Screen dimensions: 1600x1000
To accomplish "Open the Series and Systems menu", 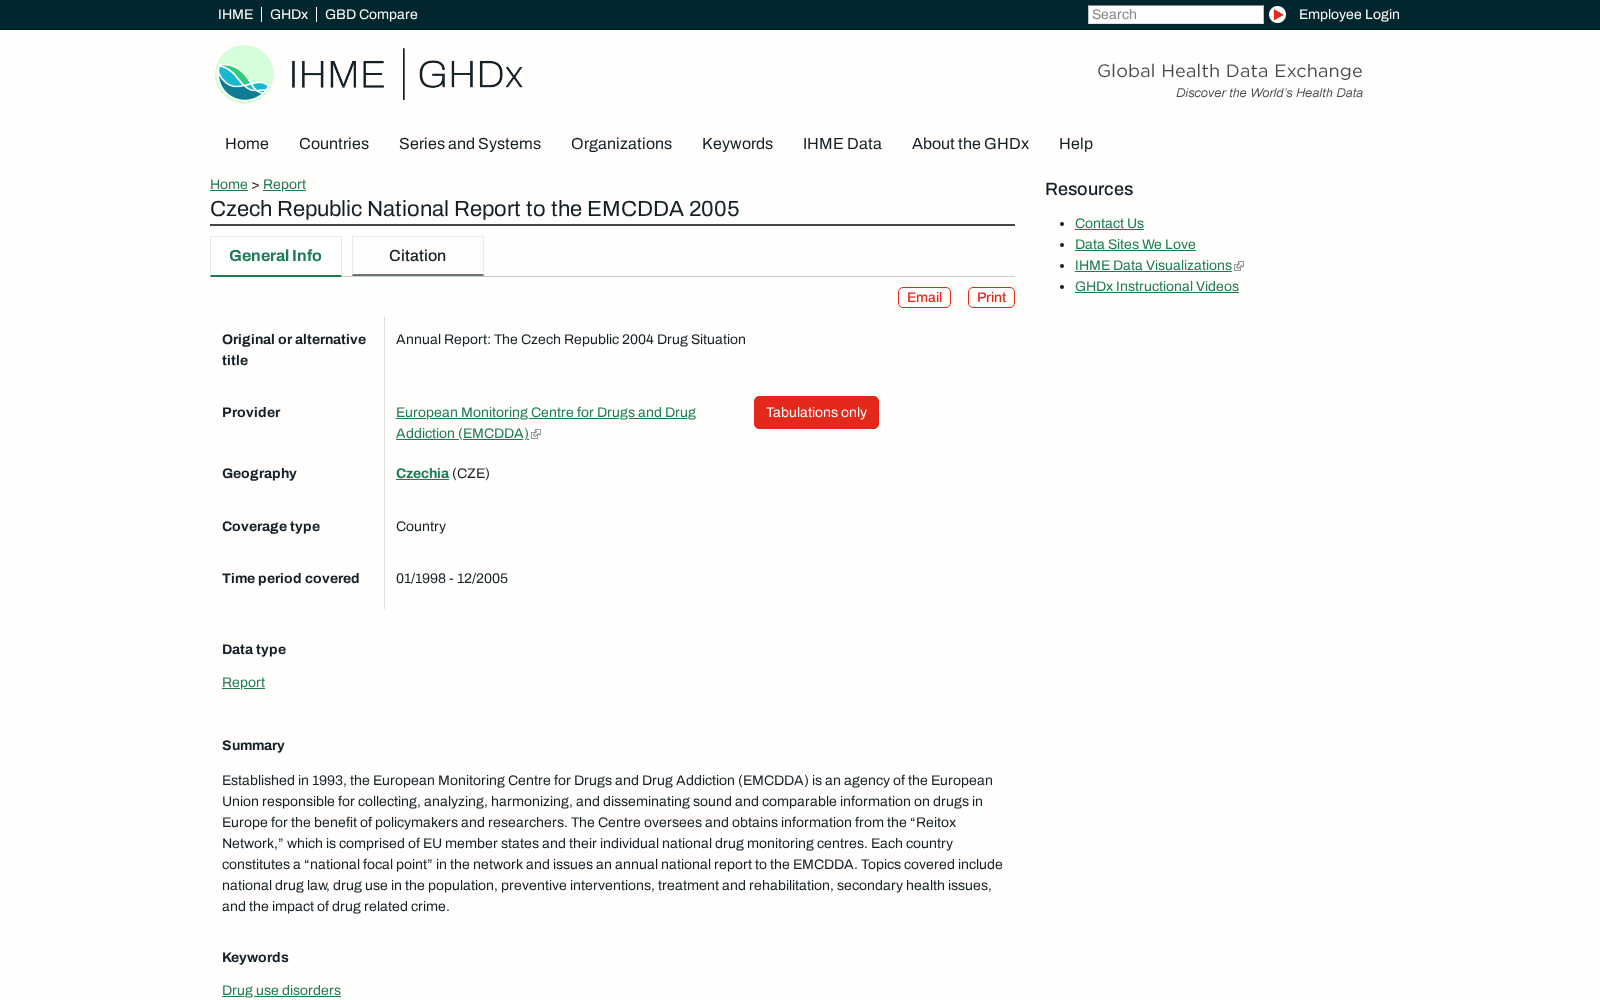I will [470, 144].
